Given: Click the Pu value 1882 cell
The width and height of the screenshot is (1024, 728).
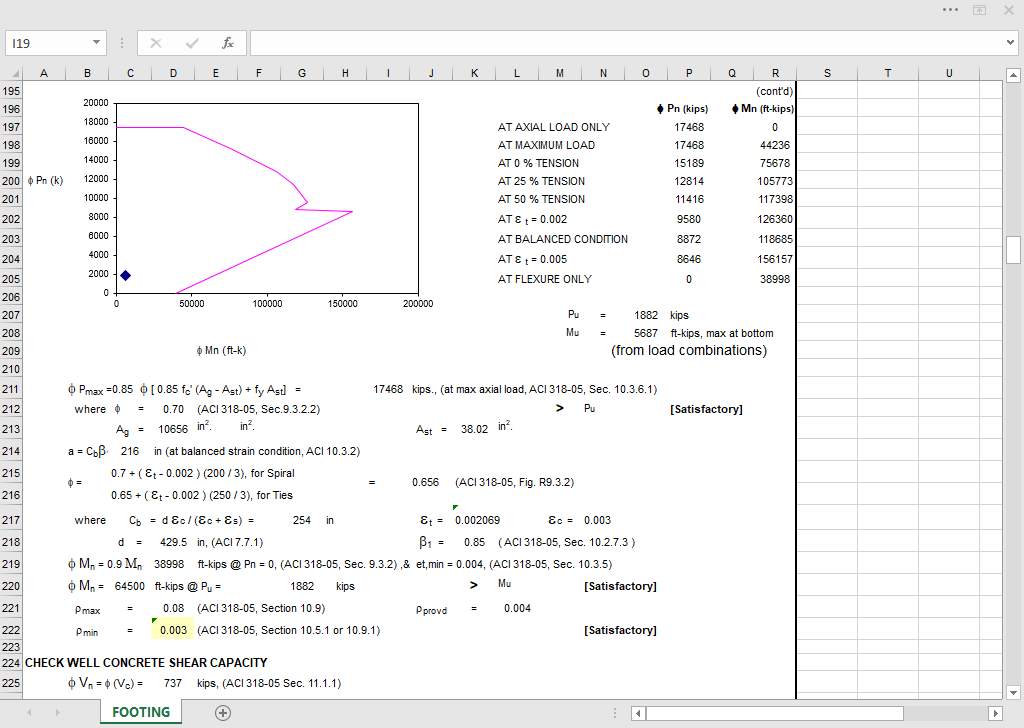Looking at the screenshot, I should pyautogui.click(x=646, y=315).
